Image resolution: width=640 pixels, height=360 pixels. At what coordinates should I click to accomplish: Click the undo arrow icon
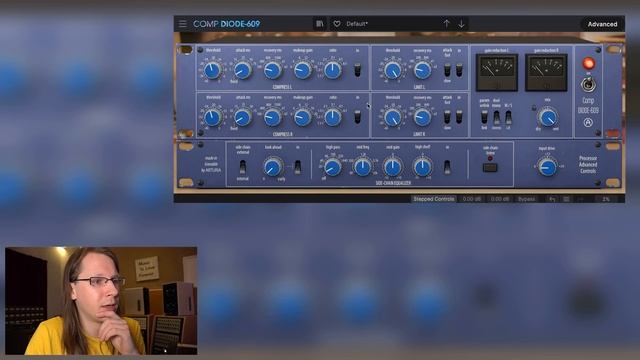click(x=552, y=199)
